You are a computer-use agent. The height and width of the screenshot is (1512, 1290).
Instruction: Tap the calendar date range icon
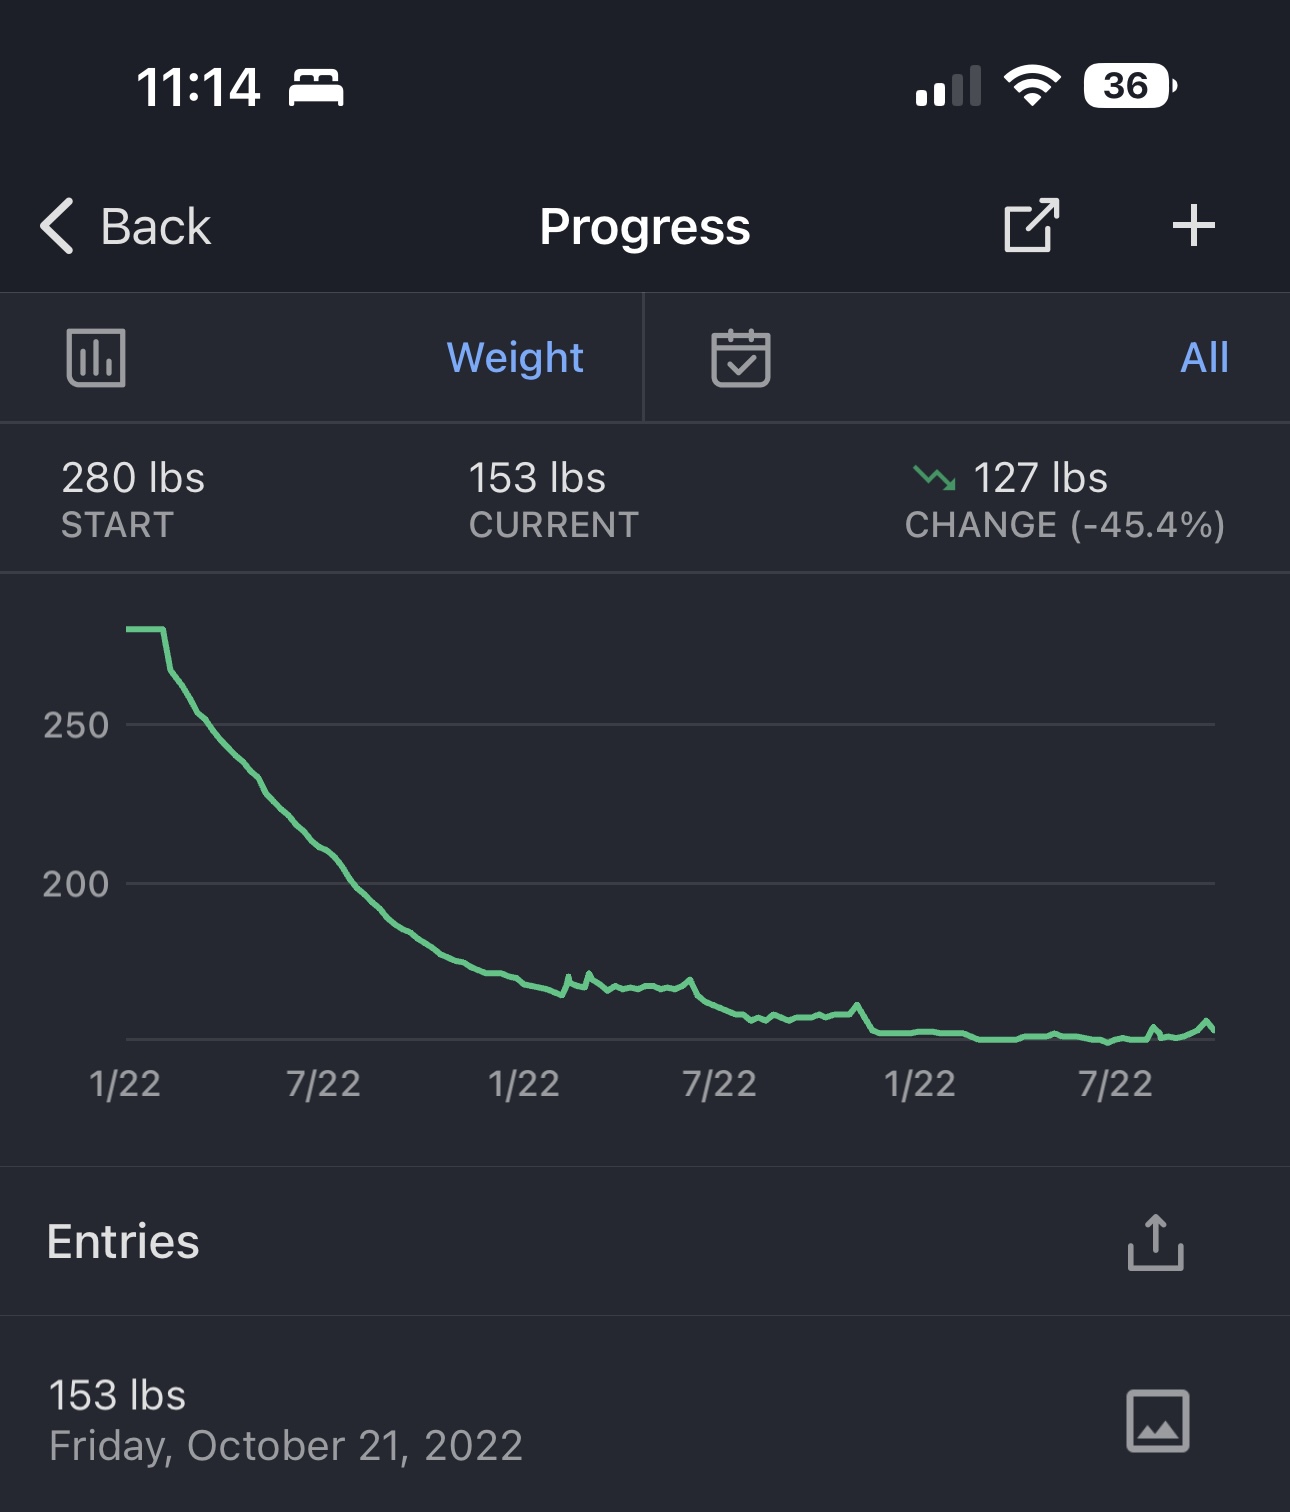coord(740,357)
